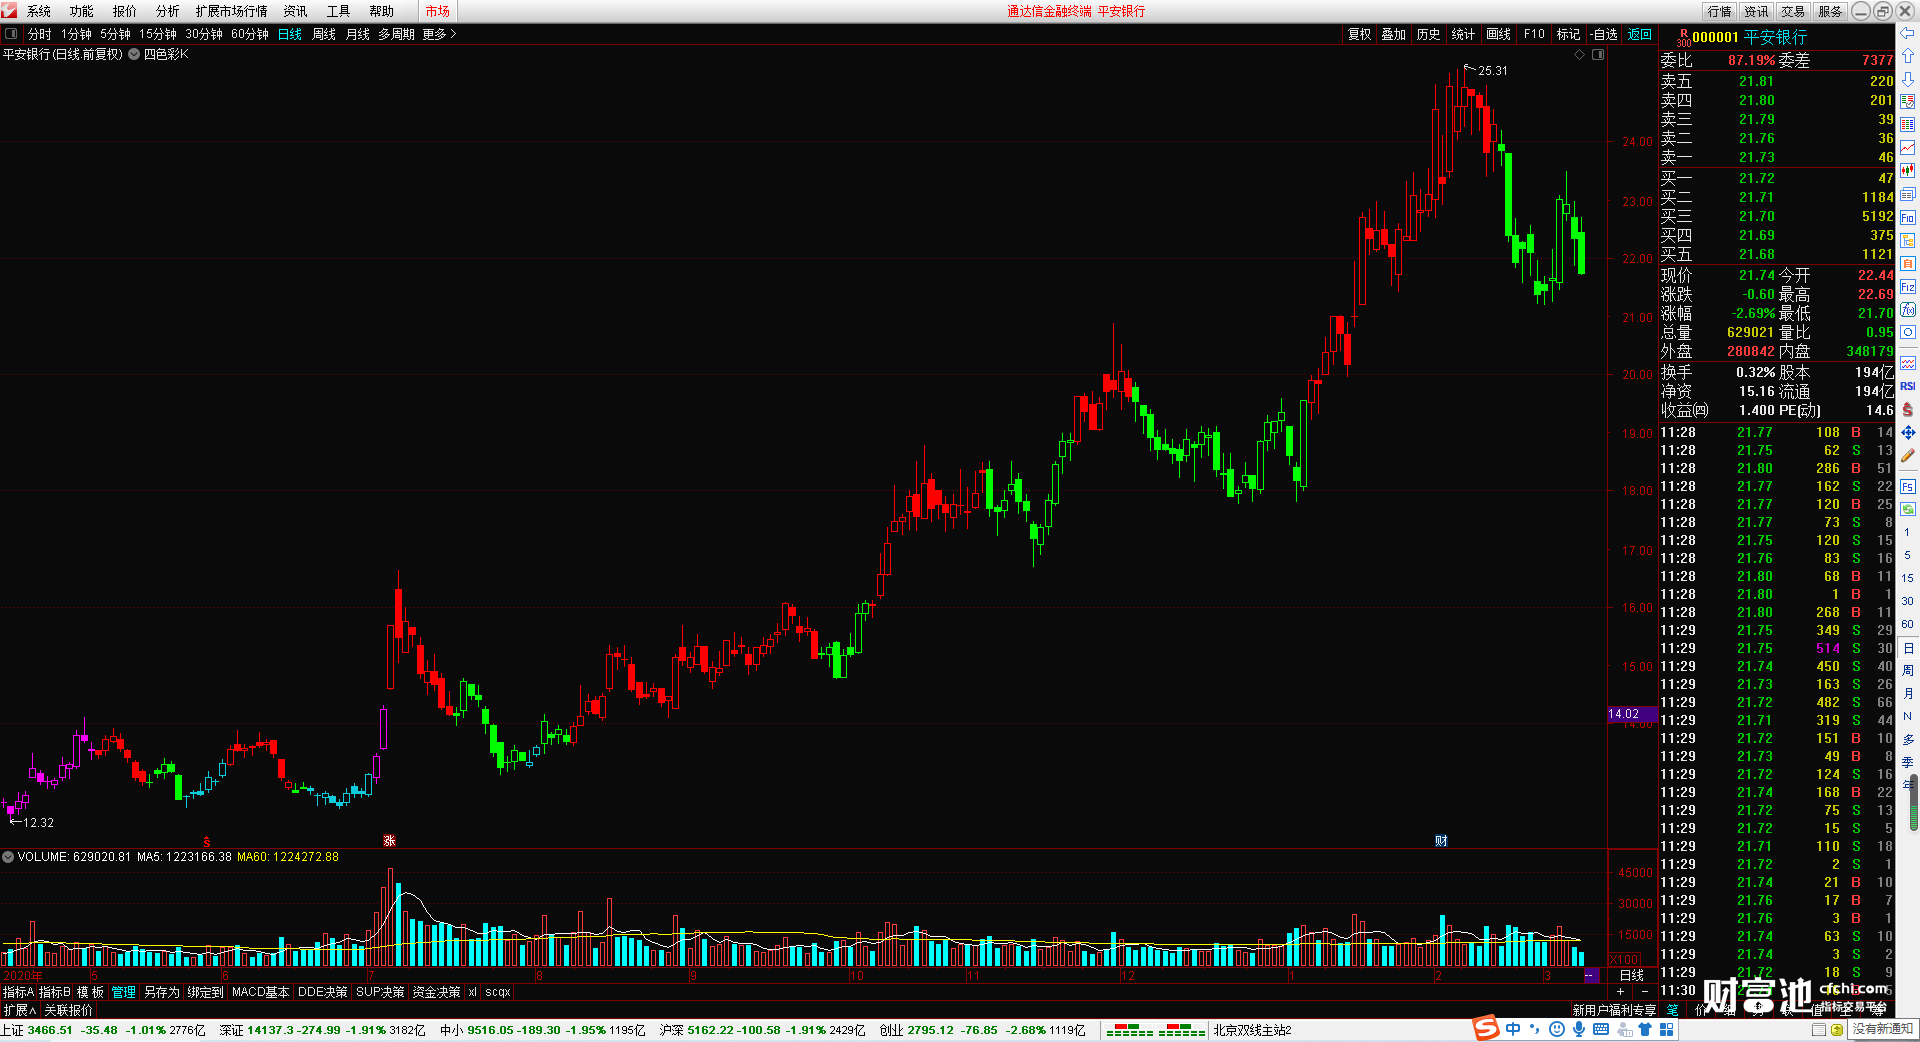The image size is (1920, 1042).
Task: Open the 扩展市场行情 menu
Action: pyautogui.click(x=232, y=11)
